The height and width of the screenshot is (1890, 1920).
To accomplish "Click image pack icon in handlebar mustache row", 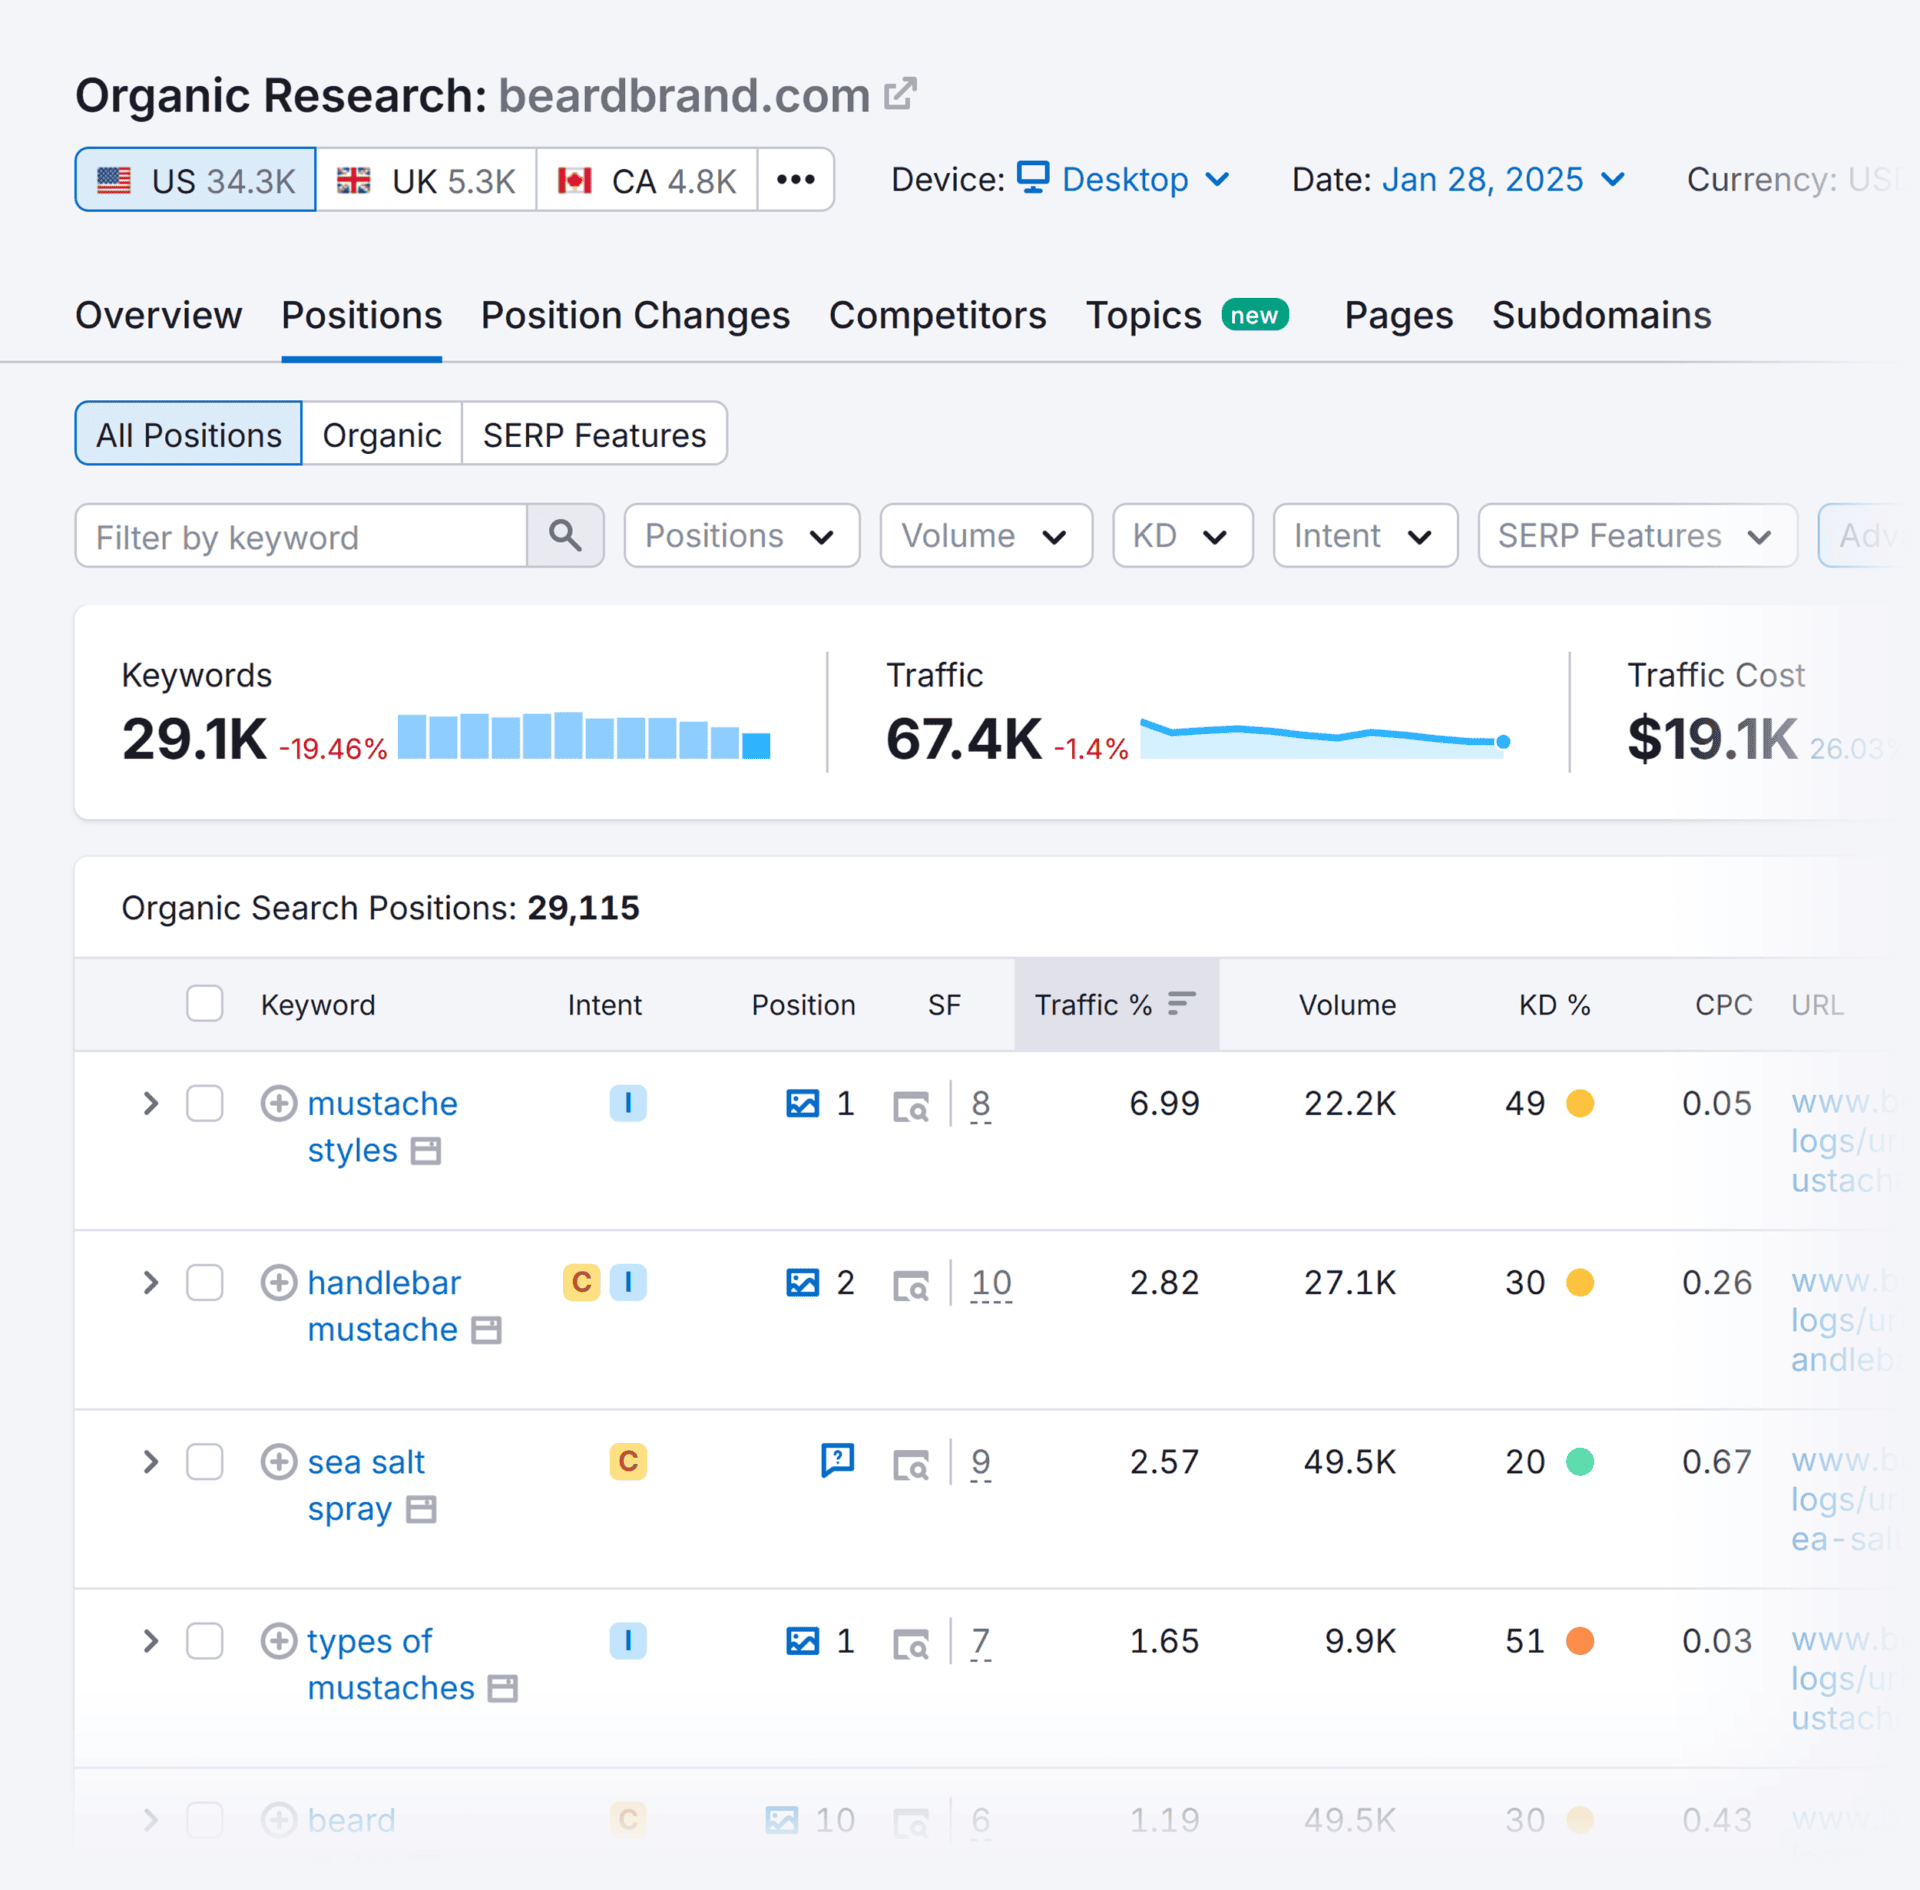I will pos(803,1282).
